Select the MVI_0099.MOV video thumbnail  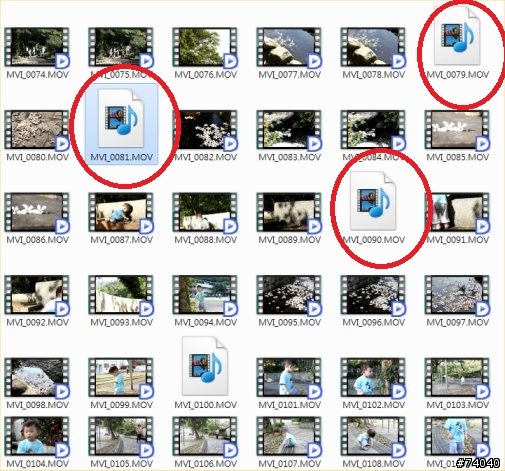(x=121, y=378)
